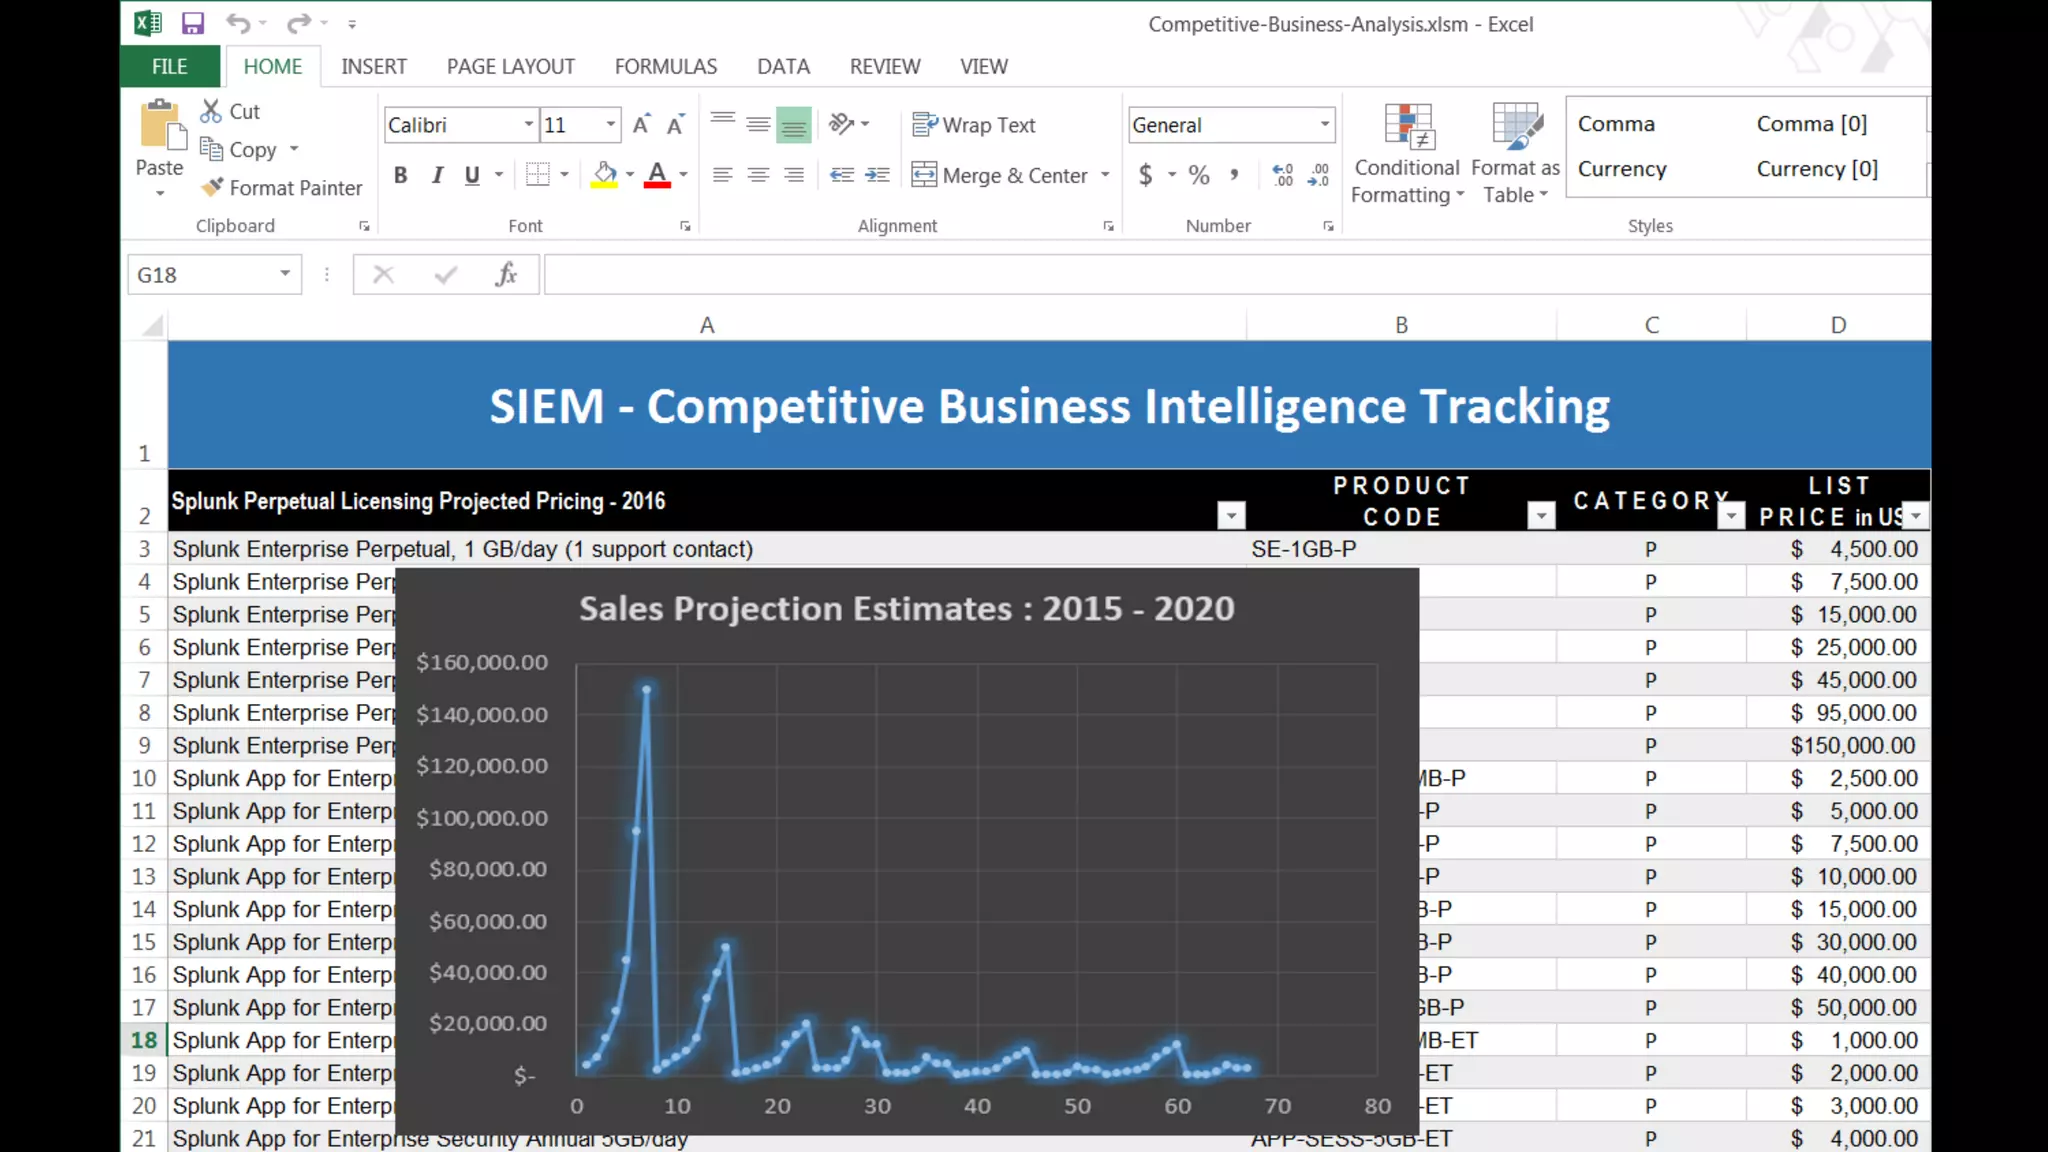Click the Save icon in quick access toolbar

click(192, 23)
